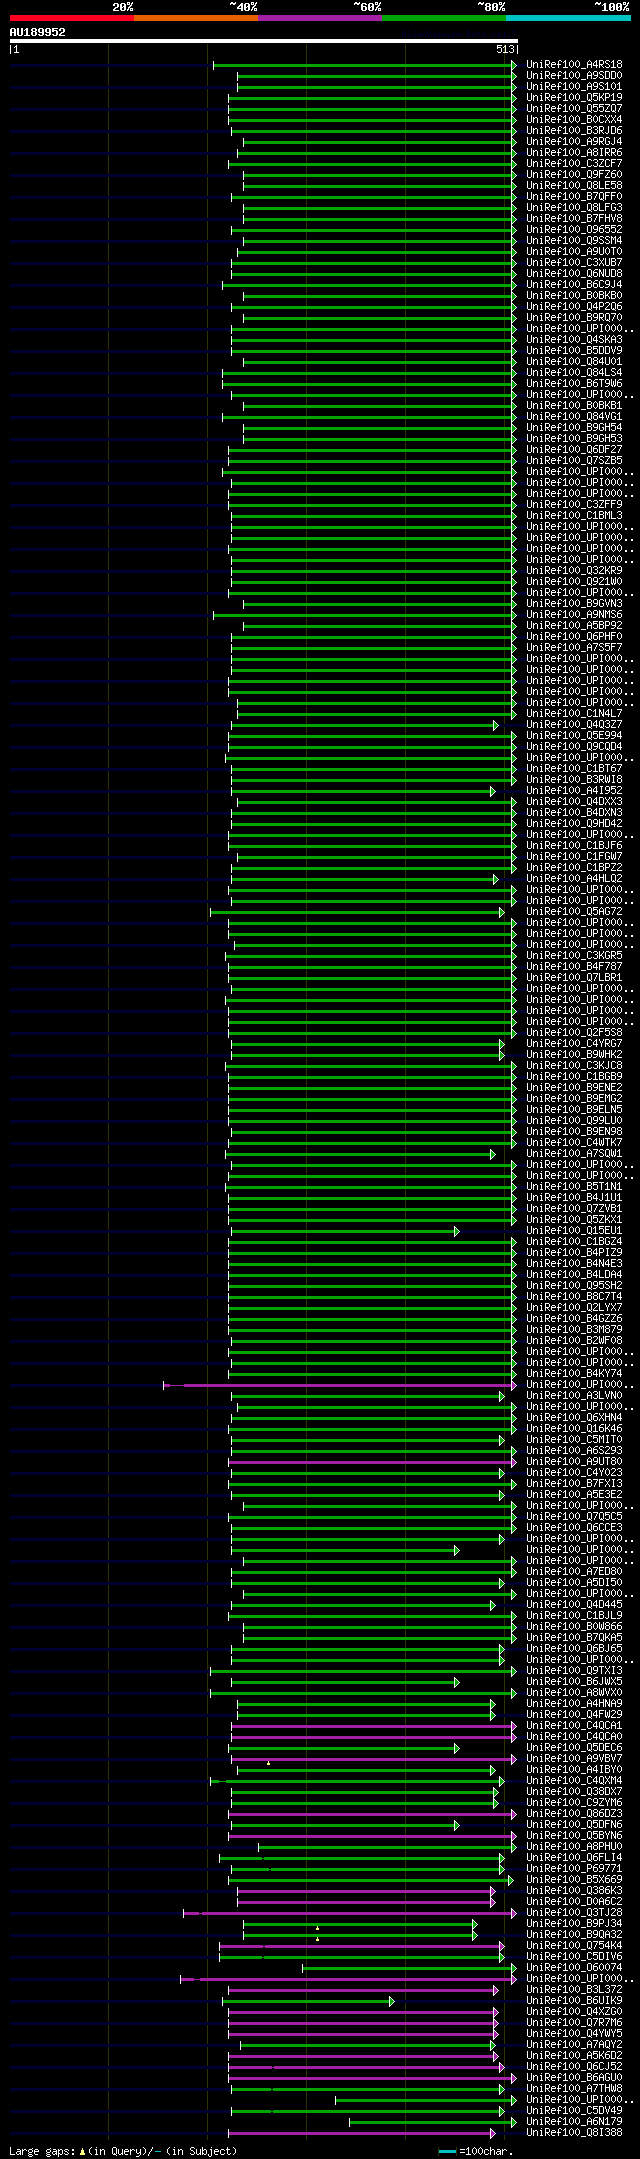Click the green alignment bar for UniRef100_A4RS18

[365, 65]
